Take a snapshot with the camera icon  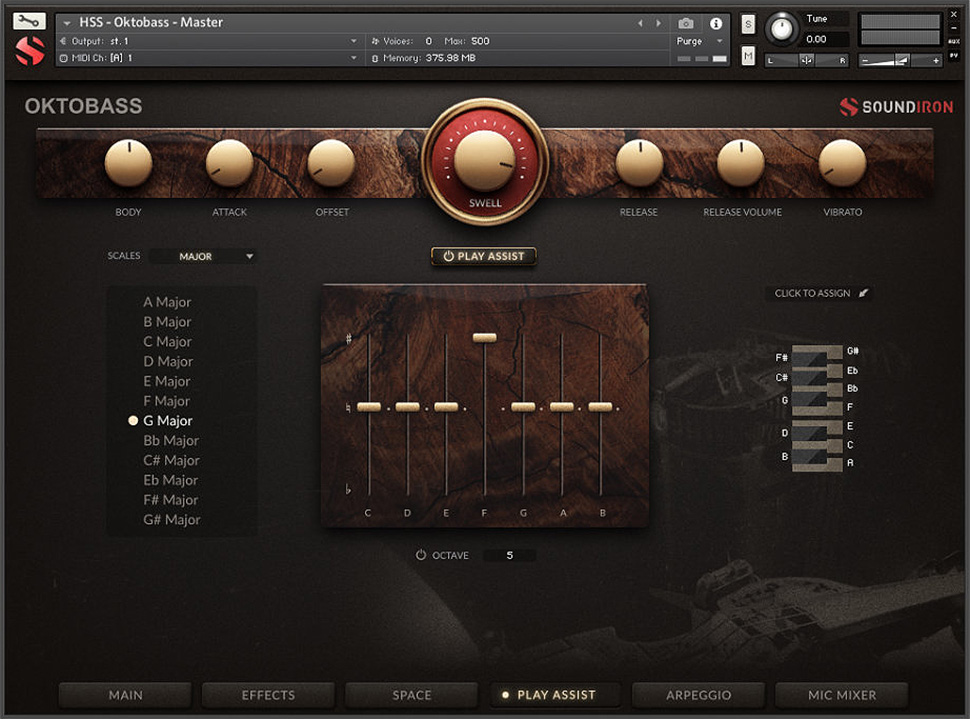point(685,24)
